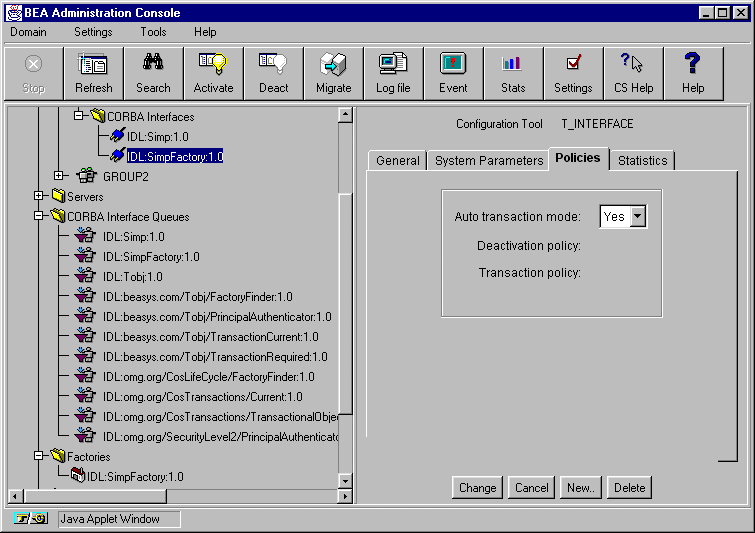Select IDL:beasys.com/Tobj/TransactionRequired:1.0 queue
755x533 pixels.
click(215, 356)
